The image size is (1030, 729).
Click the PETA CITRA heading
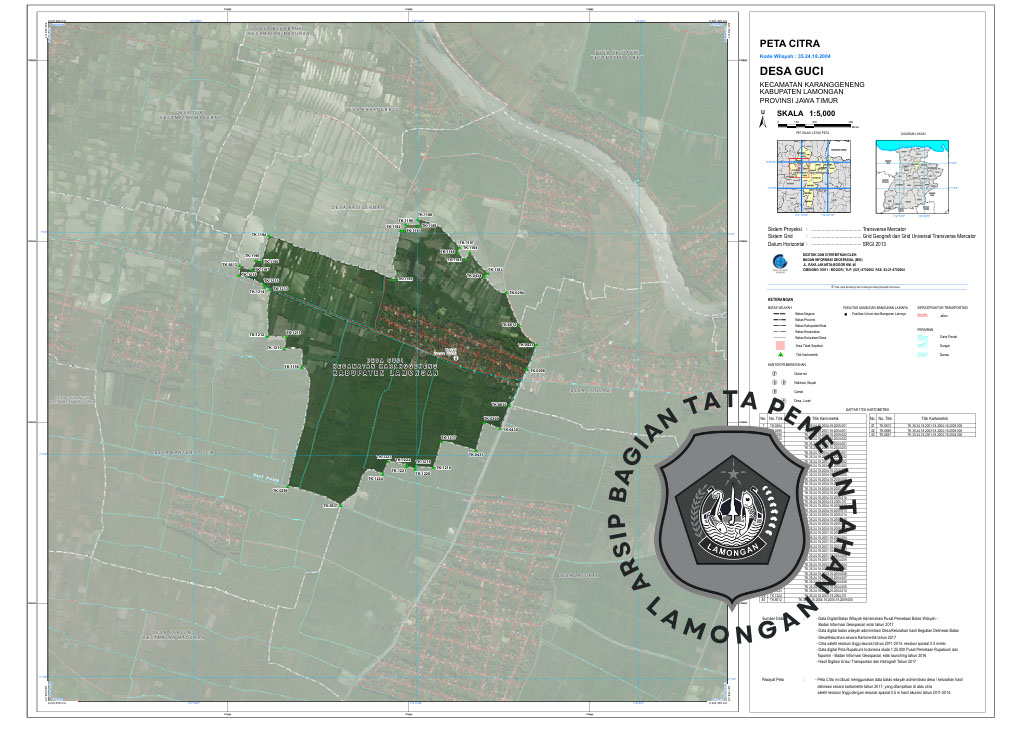(789, 44)
